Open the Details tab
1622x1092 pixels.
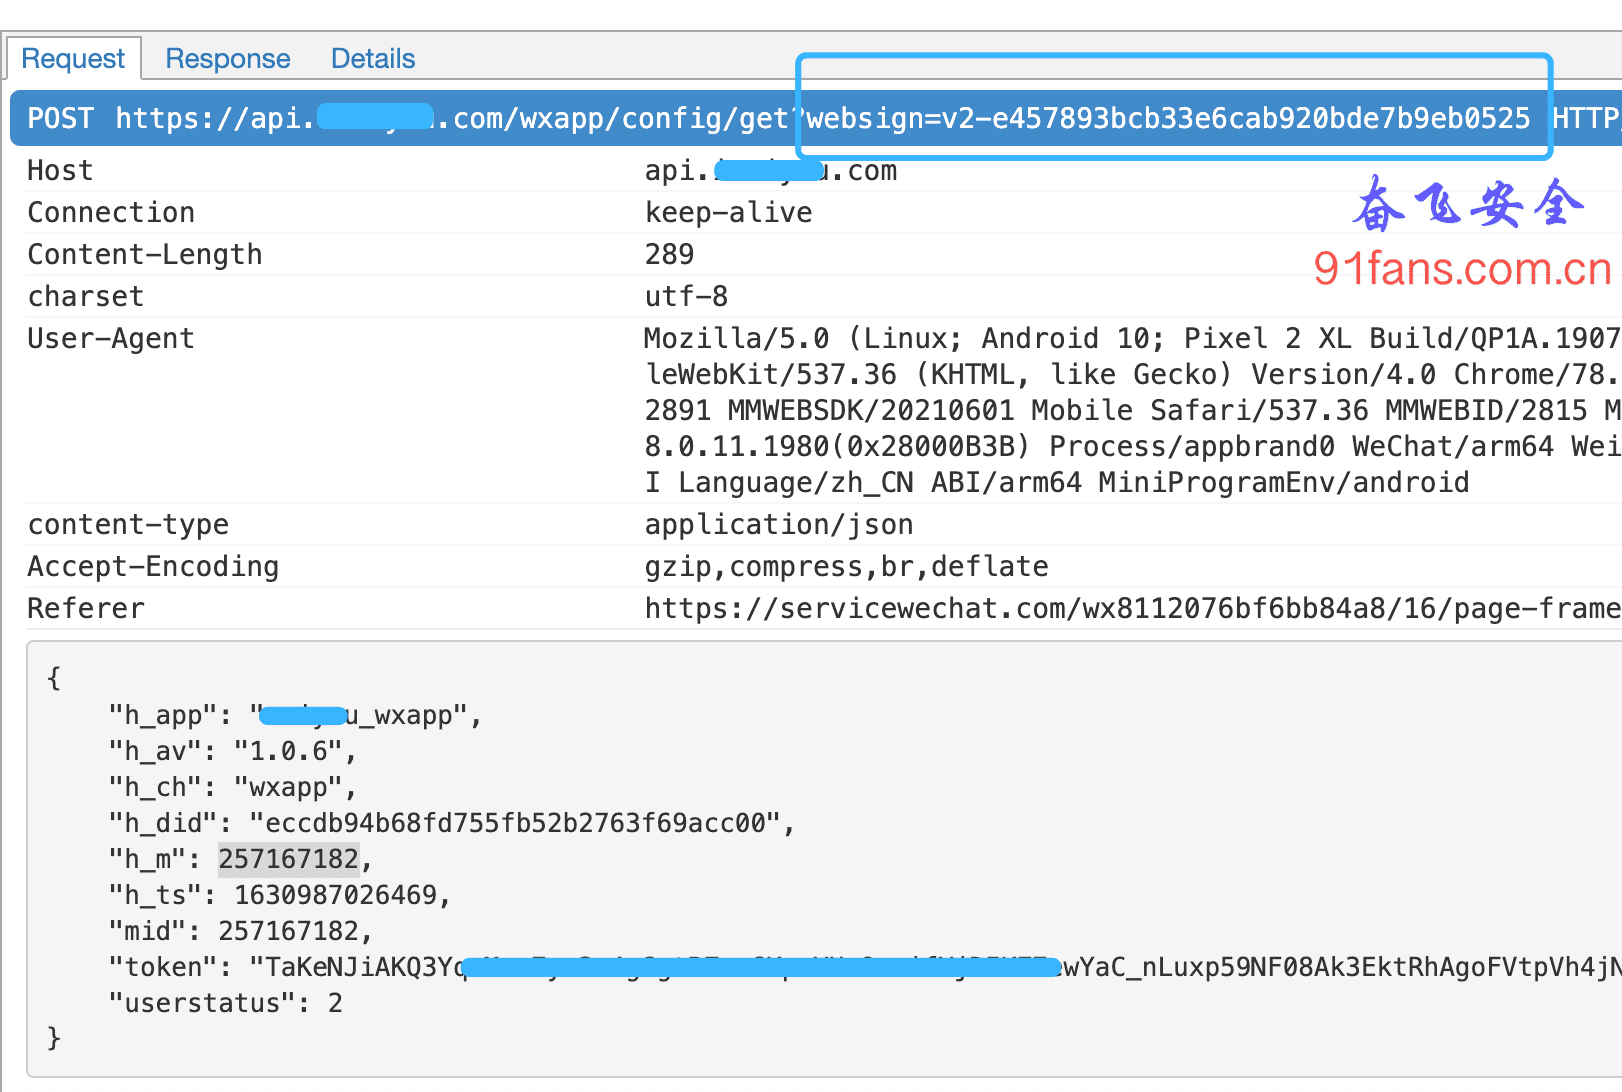373,59
